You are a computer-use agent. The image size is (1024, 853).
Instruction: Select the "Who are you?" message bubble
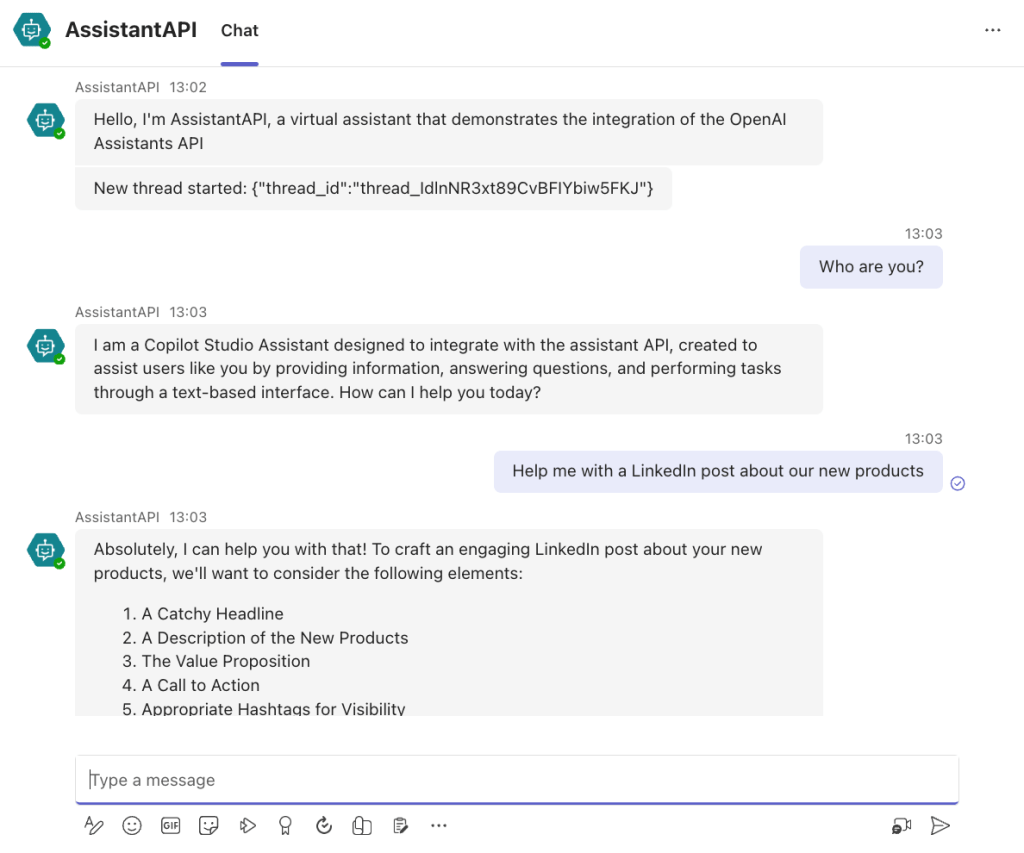pos(871,267)
